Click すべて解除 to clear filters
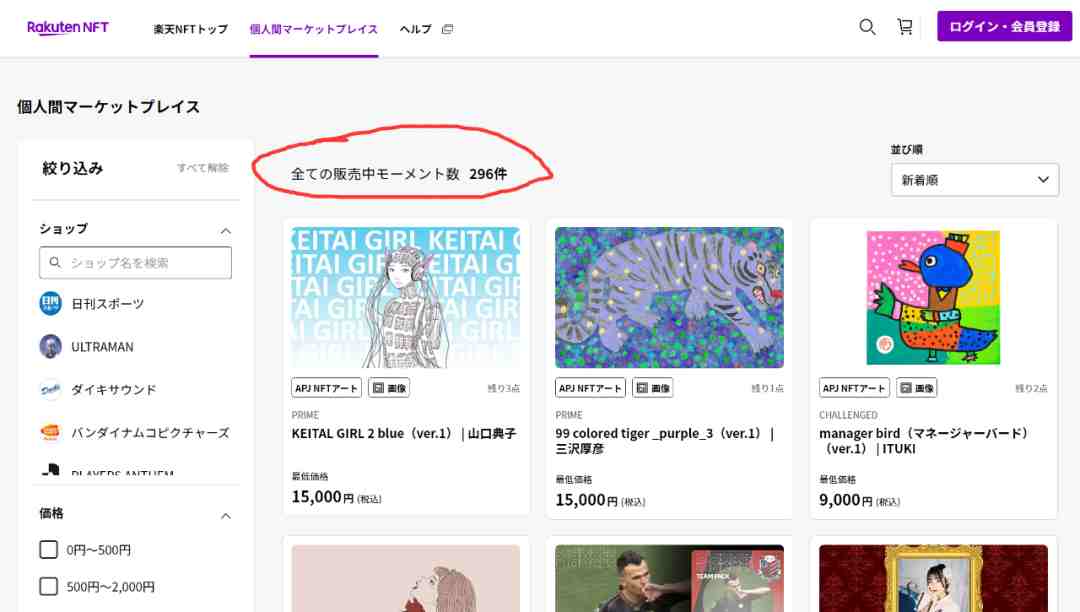This screenshot has width=1080, height=612. (202, 168)
